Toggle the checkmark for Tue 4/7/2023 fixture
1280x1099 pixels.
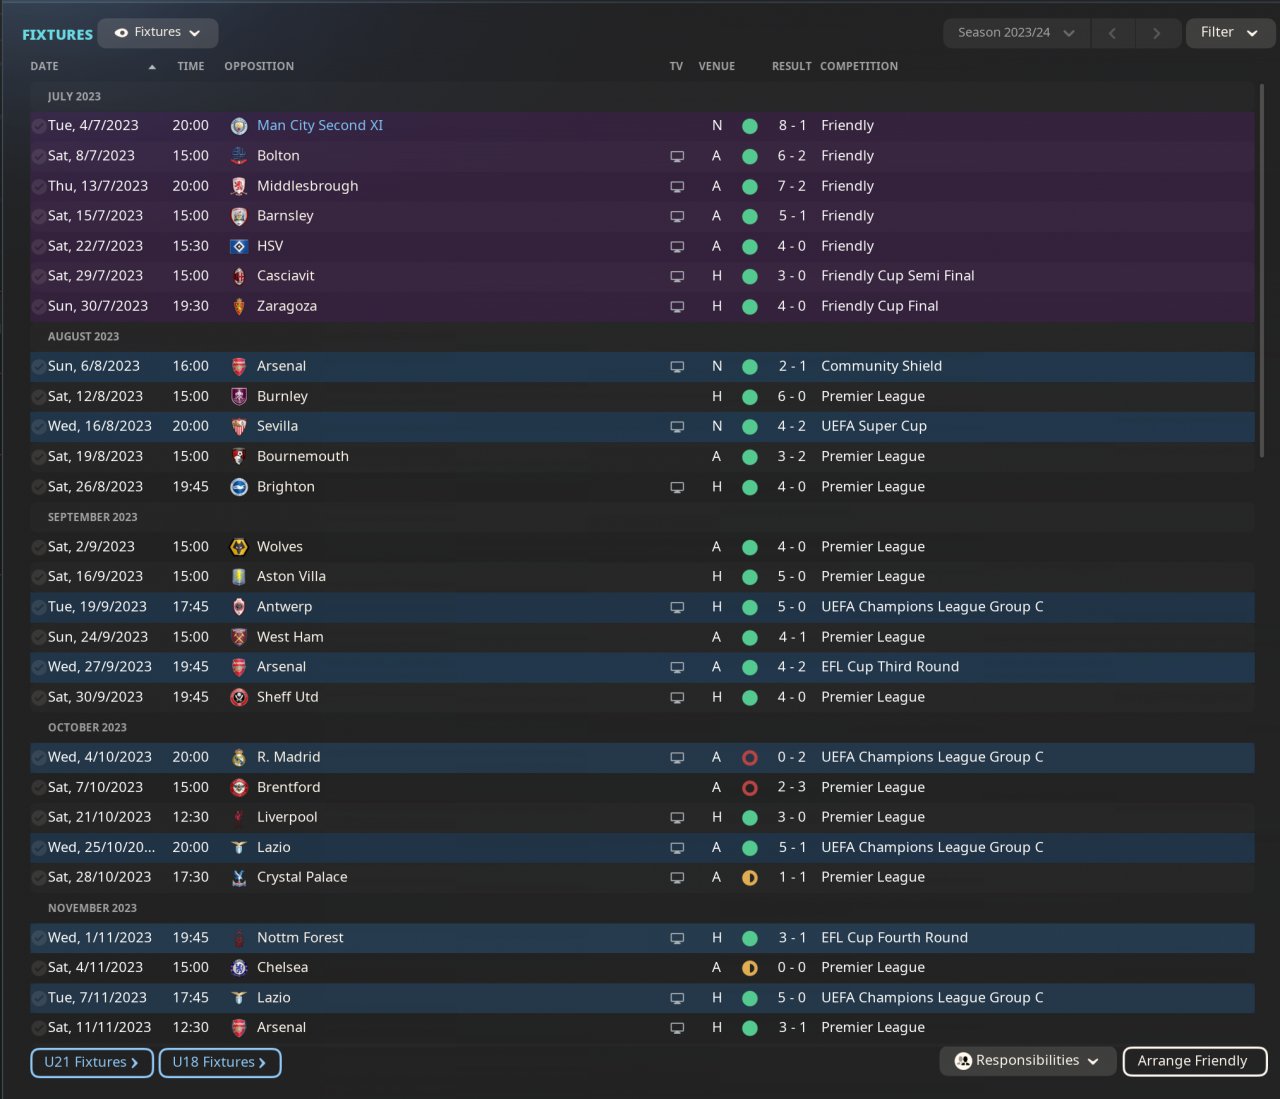coord(38,126)
